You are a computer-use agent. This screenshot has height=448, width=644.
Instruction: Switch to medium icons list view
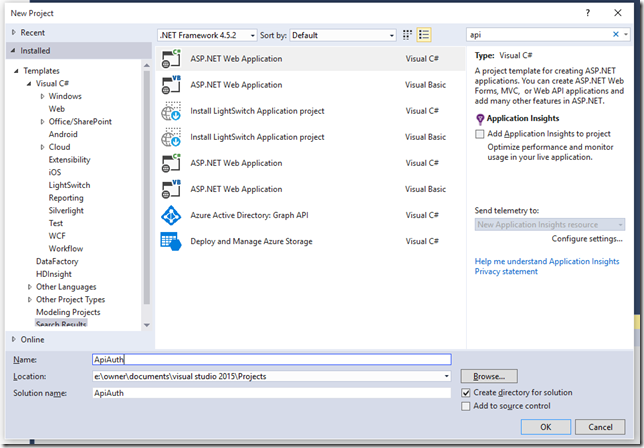424,35
